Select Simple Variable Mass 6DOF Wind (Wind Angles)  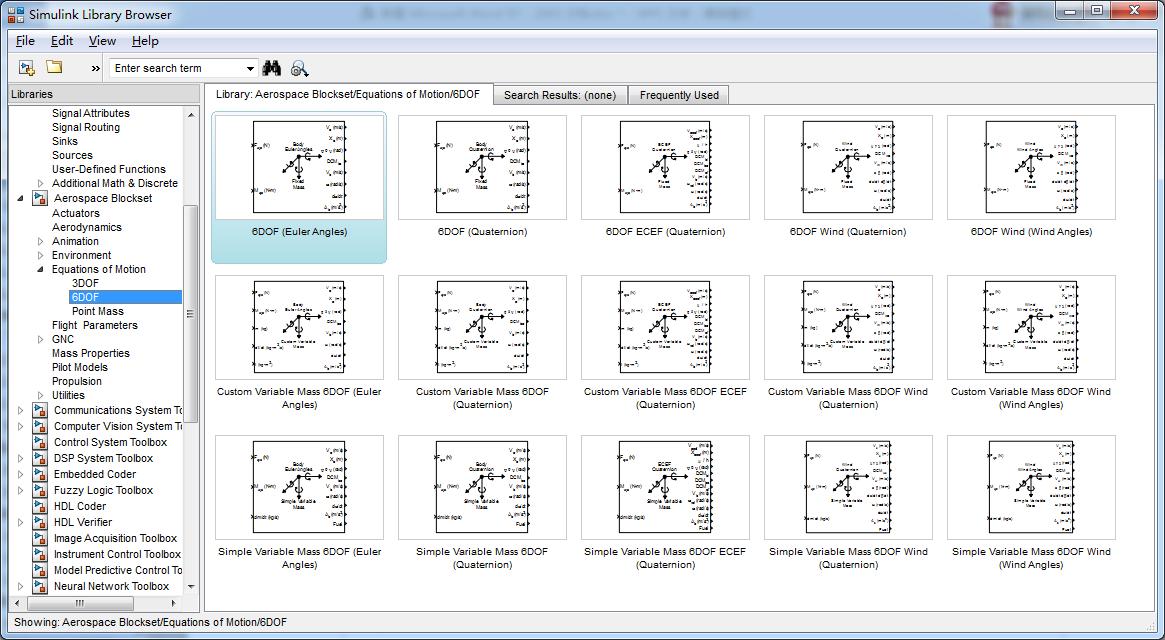1031,503
